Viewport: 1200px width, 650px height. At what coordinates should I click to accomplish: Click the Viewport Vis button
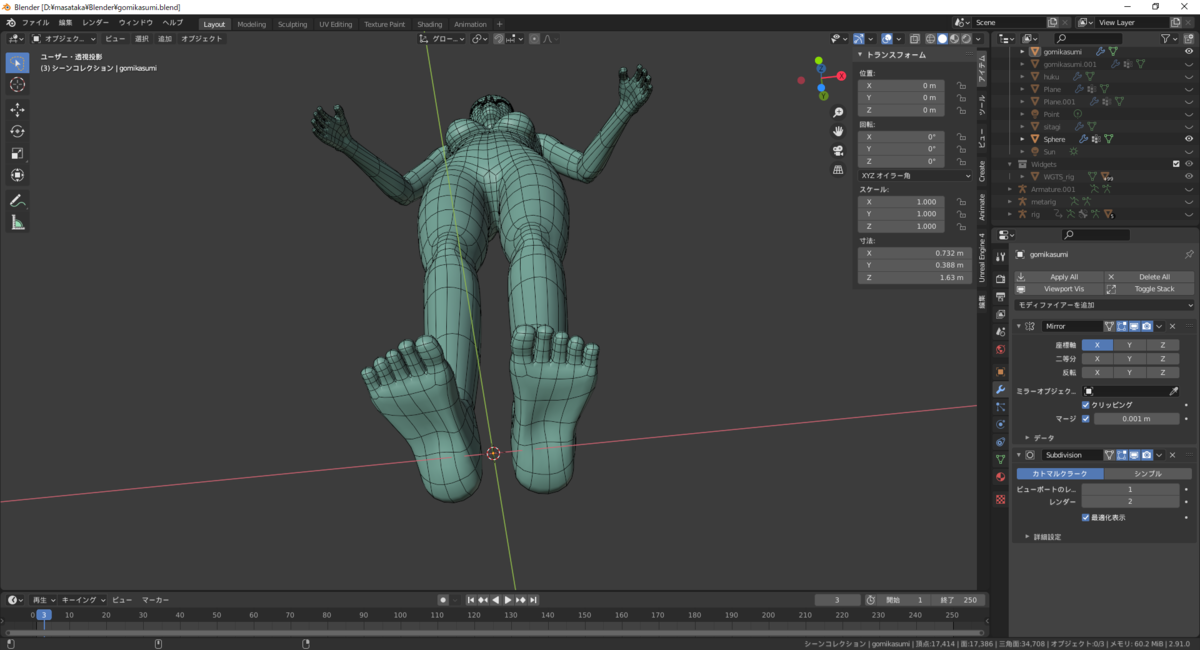tap(1059, 289)
